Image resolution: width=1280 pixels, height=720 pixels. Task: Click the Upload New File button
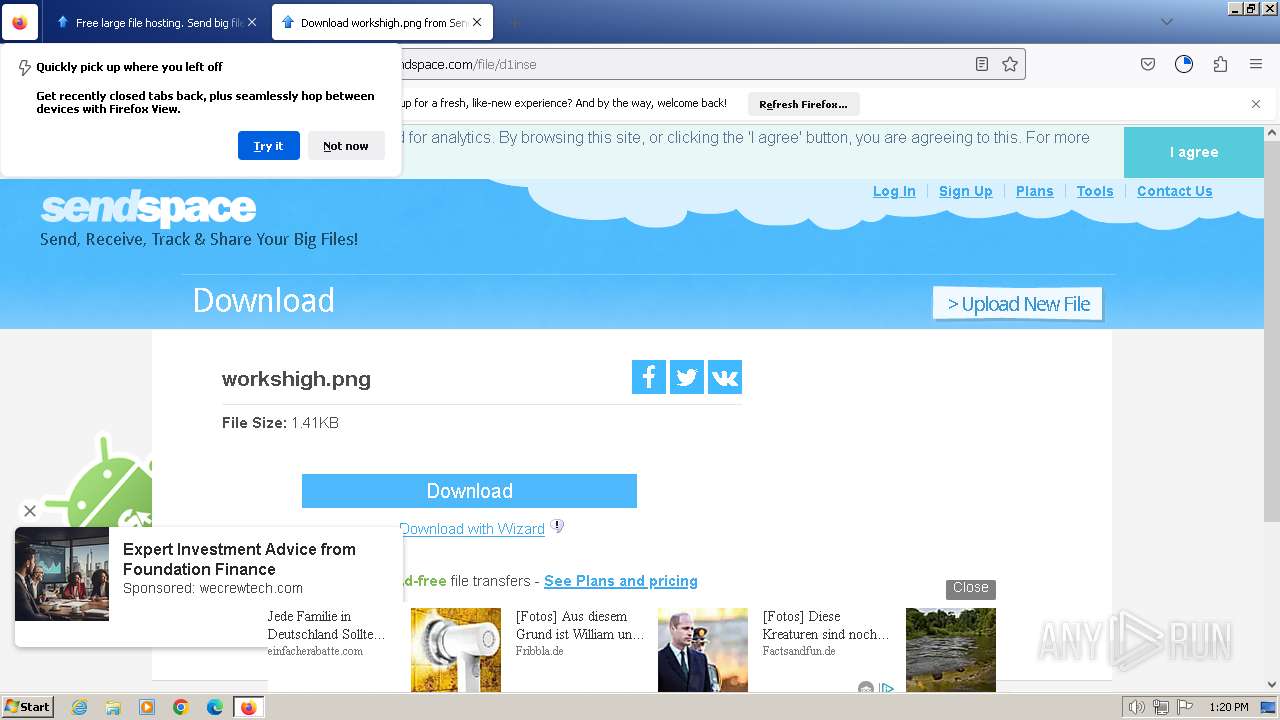coord(1018,304)
